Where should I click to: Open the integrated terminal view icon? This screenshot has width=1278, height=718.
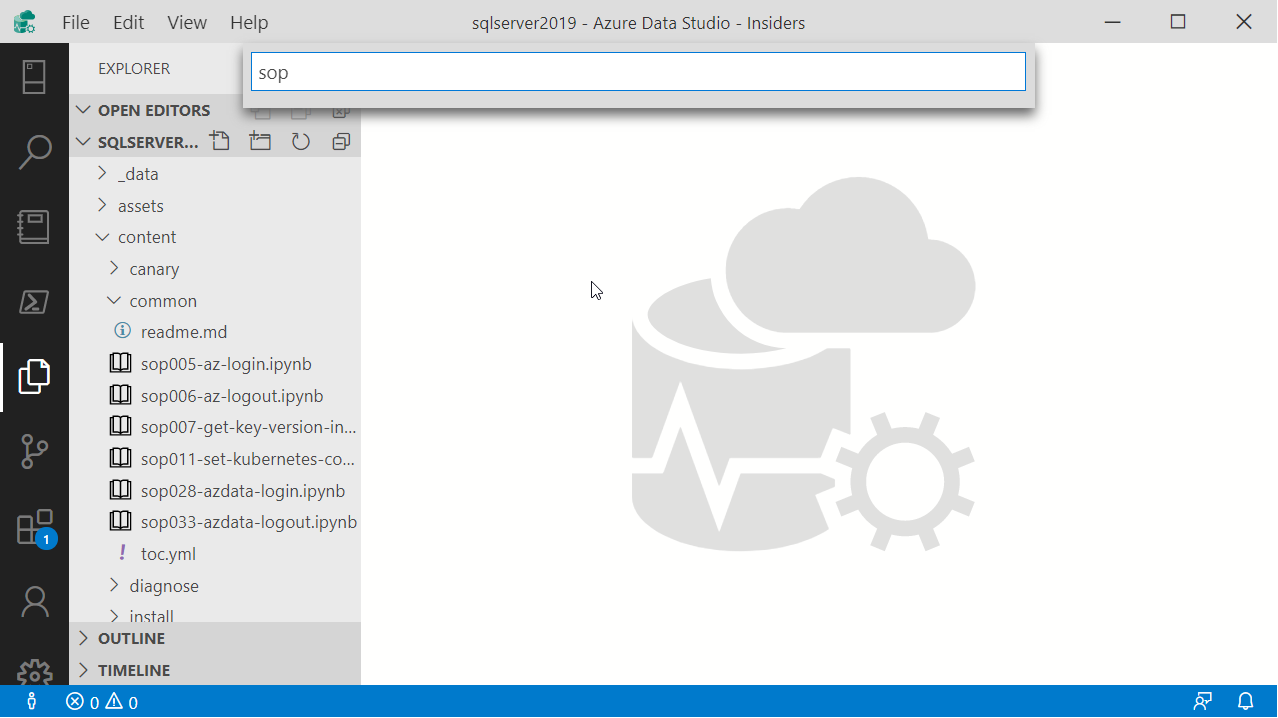click(x=35, y=300)
